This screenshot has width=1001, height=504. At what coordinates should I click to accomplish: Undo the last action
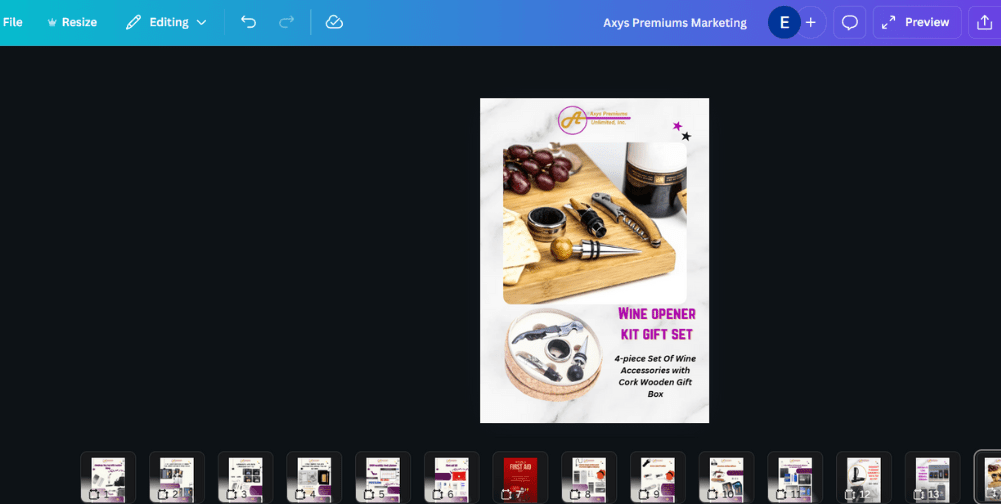click(248, 22)
